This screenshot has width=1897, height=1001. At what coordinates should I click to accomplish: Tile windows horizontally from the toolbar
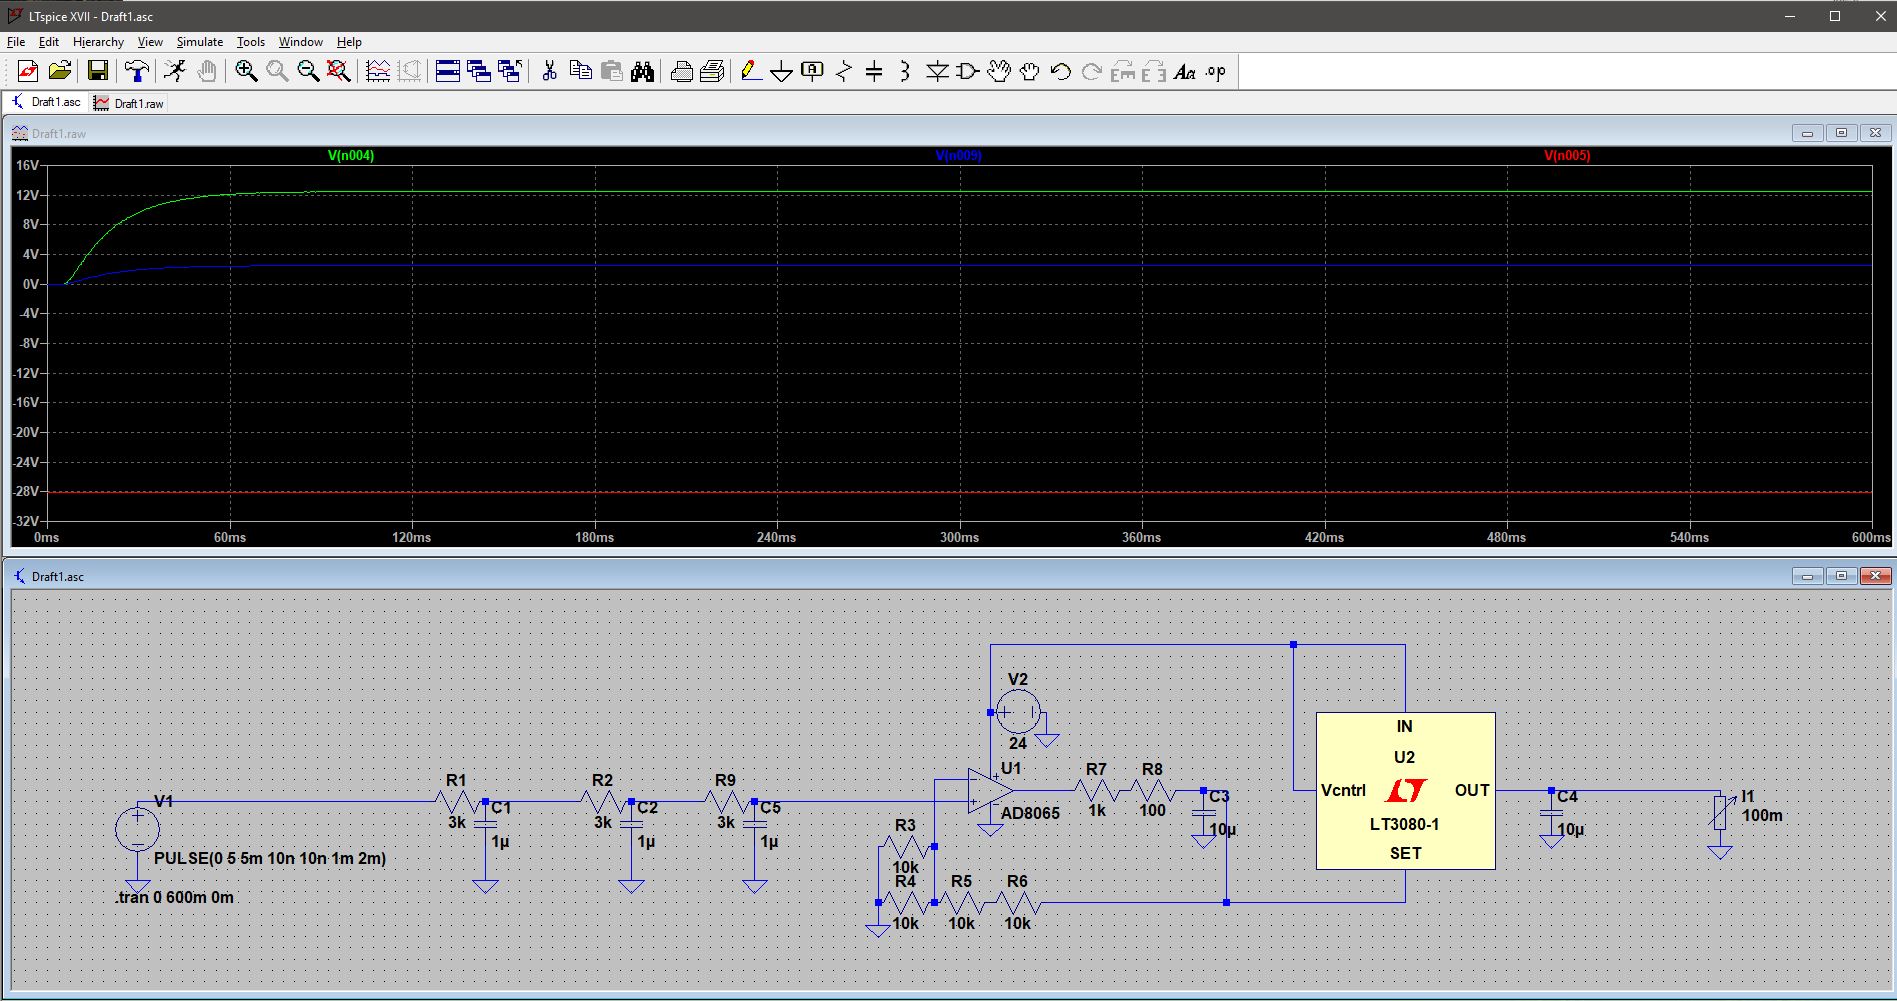pos(448,71)
